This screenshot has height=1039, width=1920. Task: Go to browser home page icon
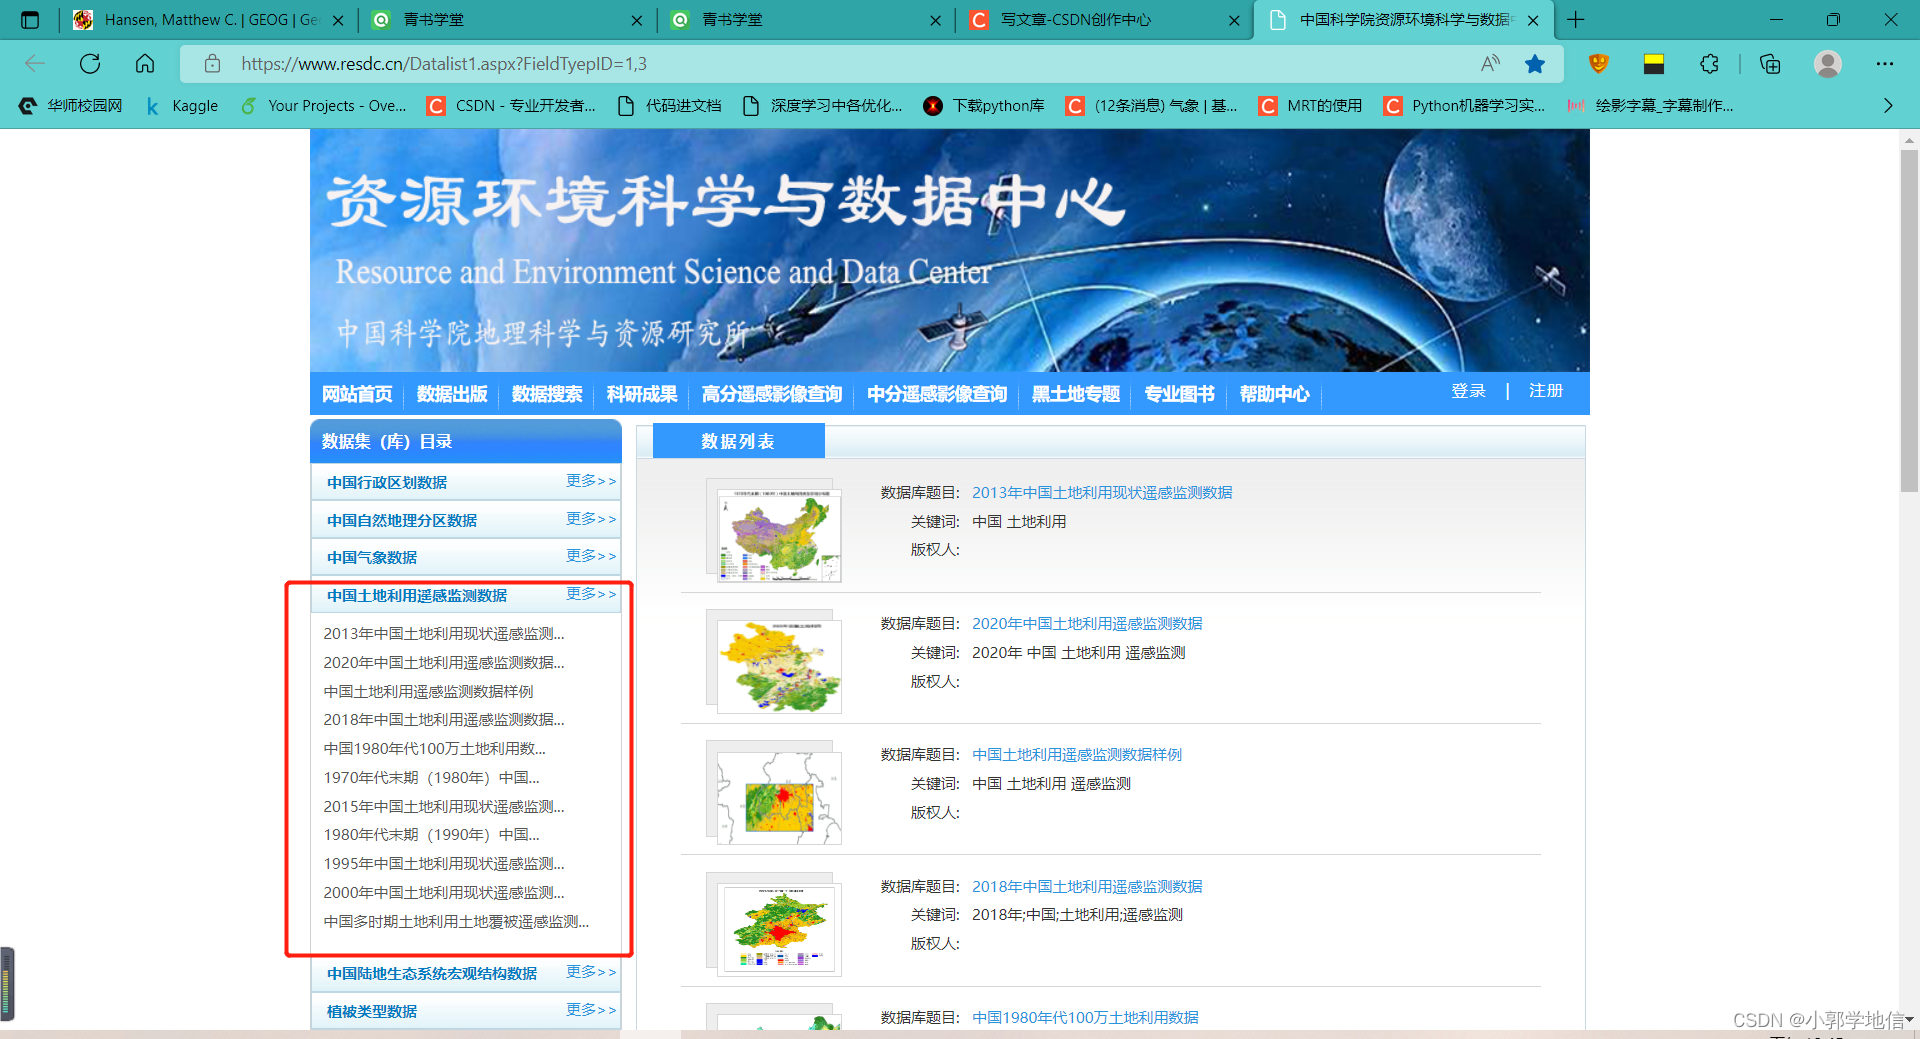coord(145,64)
